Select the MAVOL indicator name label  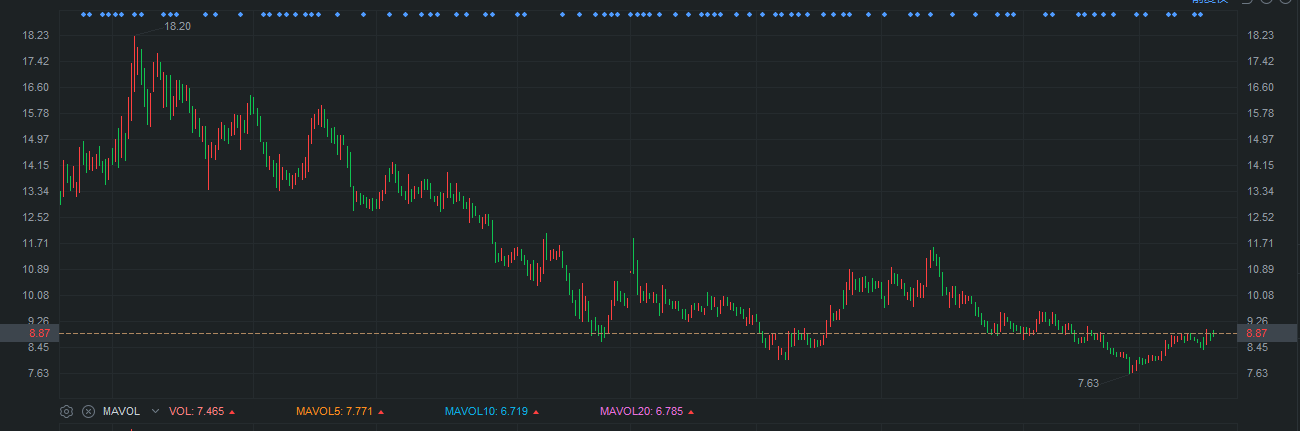pos(121,411)
